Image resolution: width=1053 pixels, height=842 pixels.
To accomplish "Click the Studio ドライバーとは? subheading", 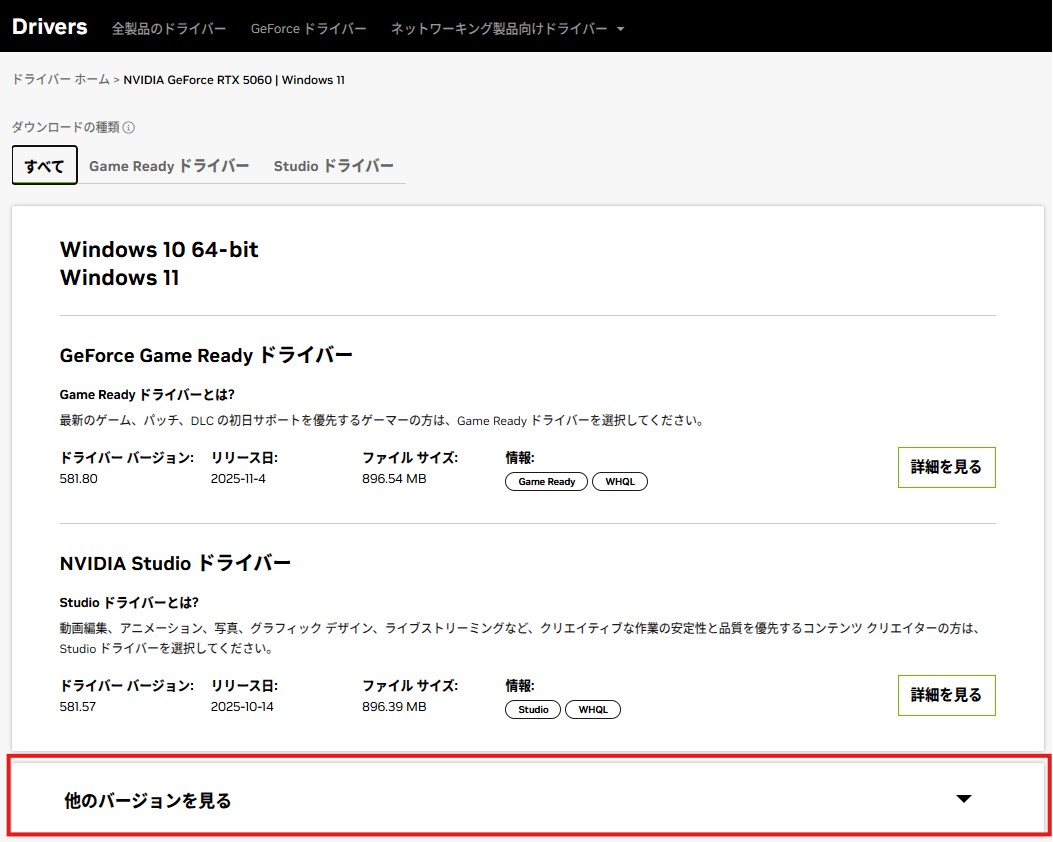I will coord(129,602).
